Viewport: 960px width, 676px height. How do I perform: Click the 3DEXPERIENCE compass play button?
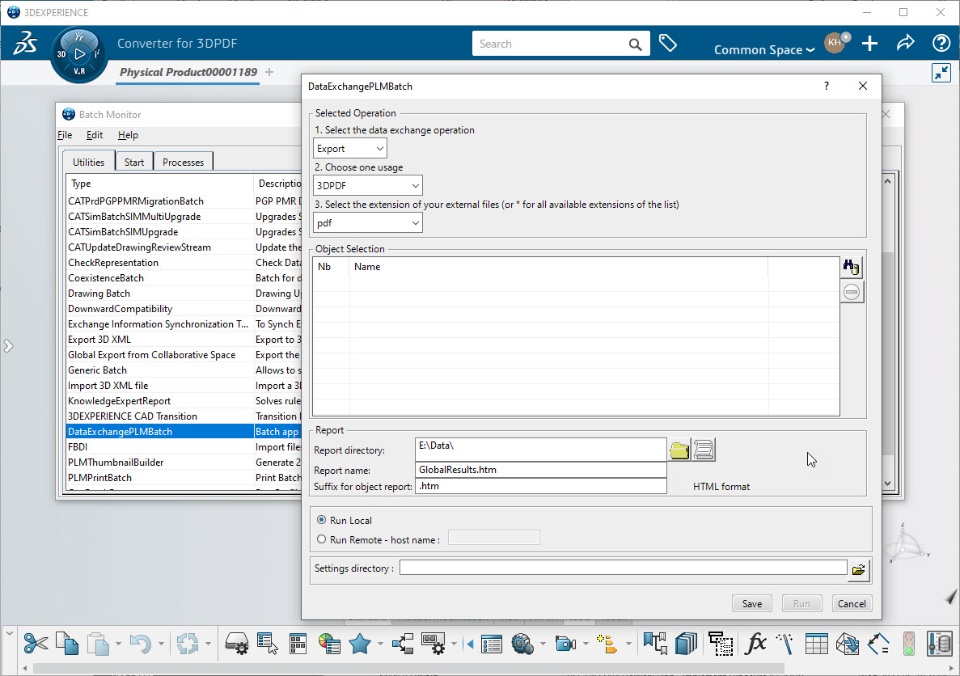tap(80, 54)
